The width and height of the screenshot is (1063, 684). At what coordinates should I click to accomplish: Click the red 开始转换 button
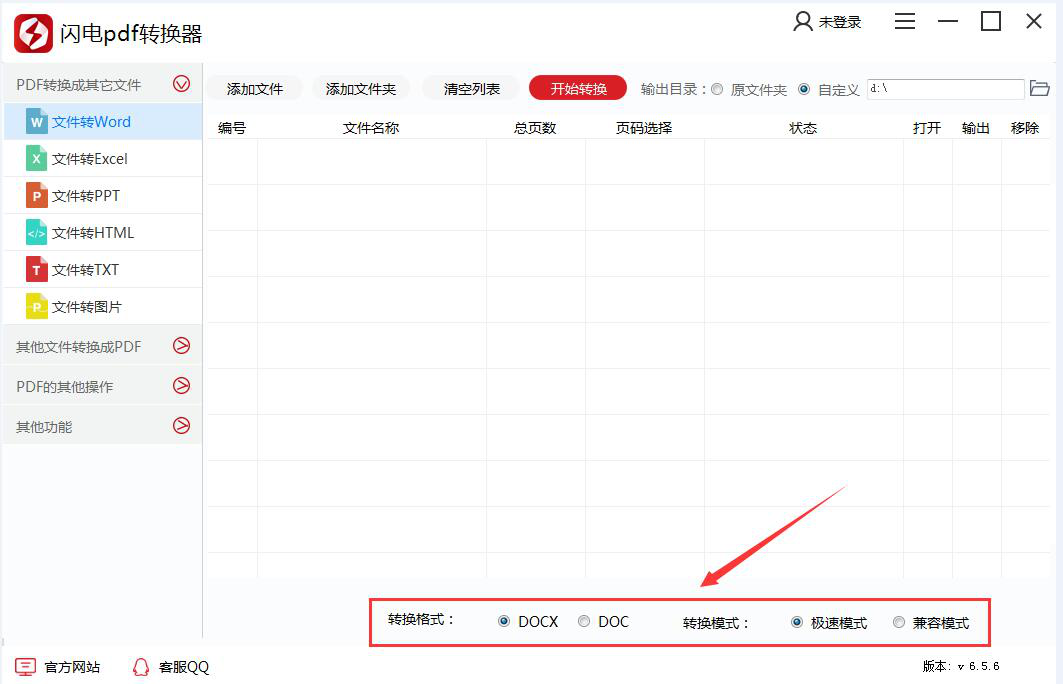(x=578, y=88)
